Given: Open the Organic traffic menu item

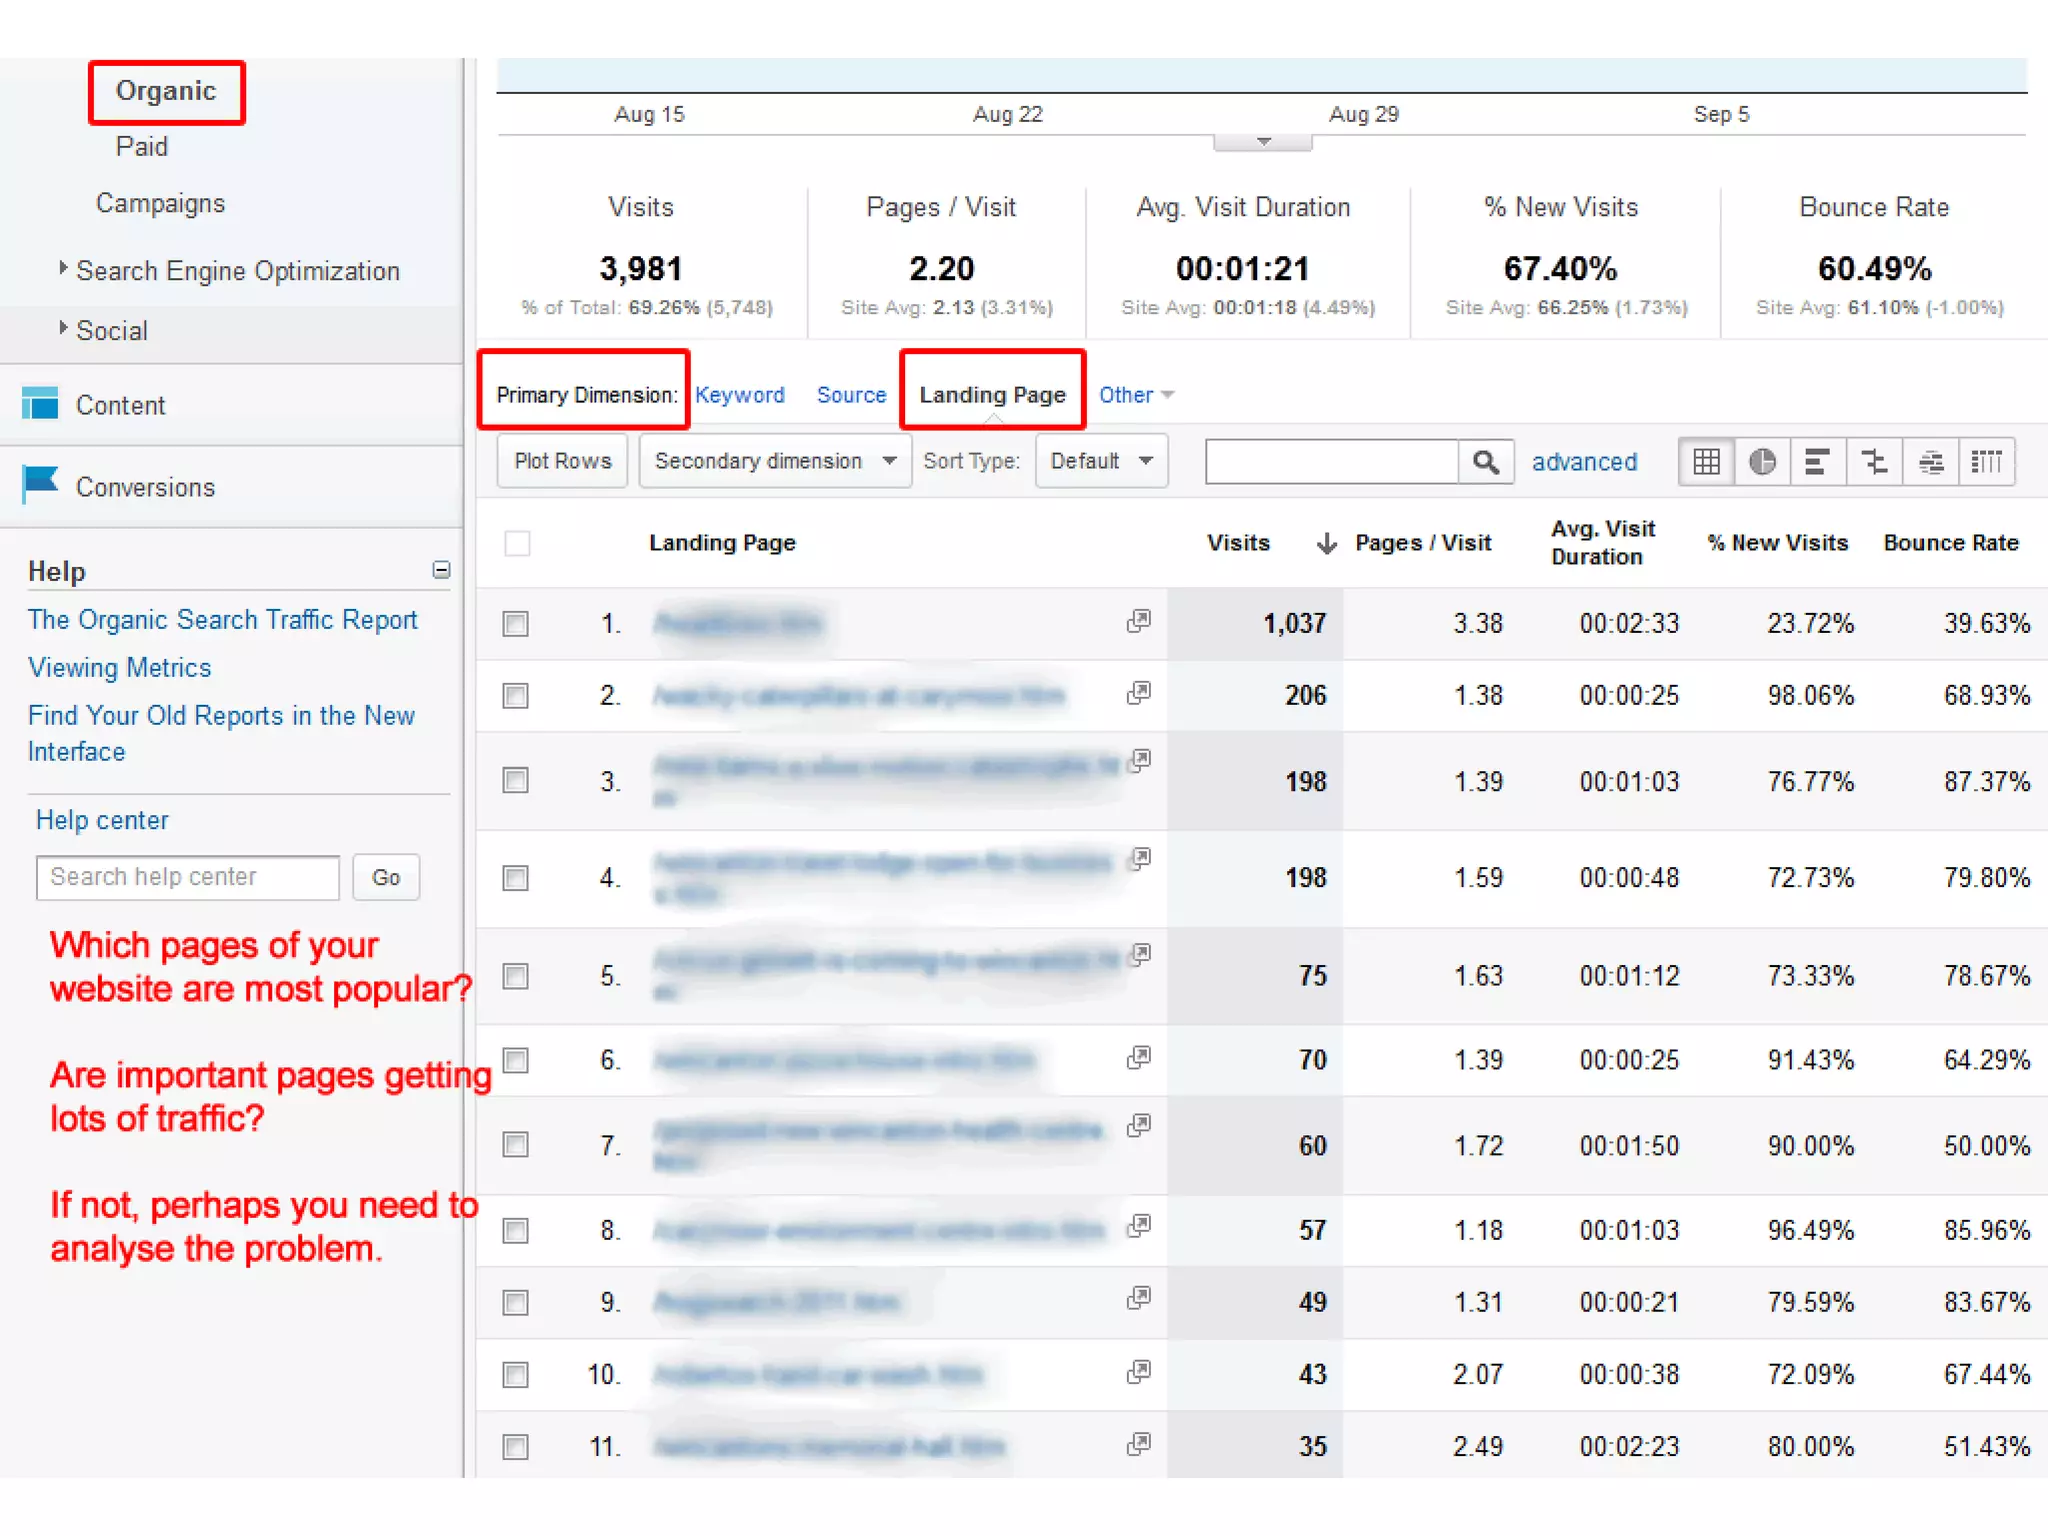Looking at the screenshot, I should coord(166,91).
